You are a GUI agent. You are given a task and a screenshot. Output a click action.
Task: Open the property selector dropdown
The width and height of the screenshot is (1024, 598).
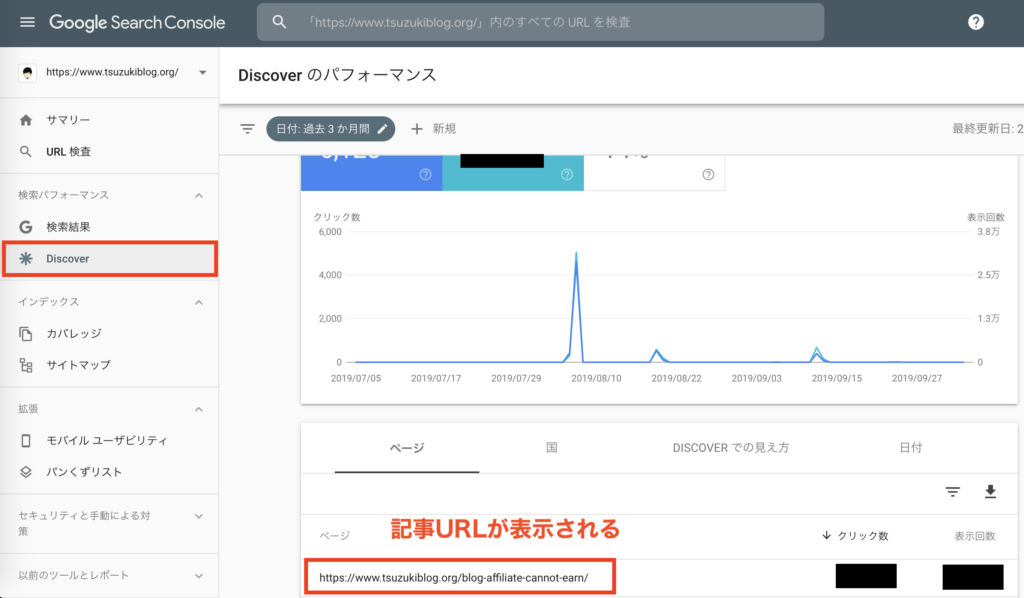pyautogui.click(x=202, y=73)
